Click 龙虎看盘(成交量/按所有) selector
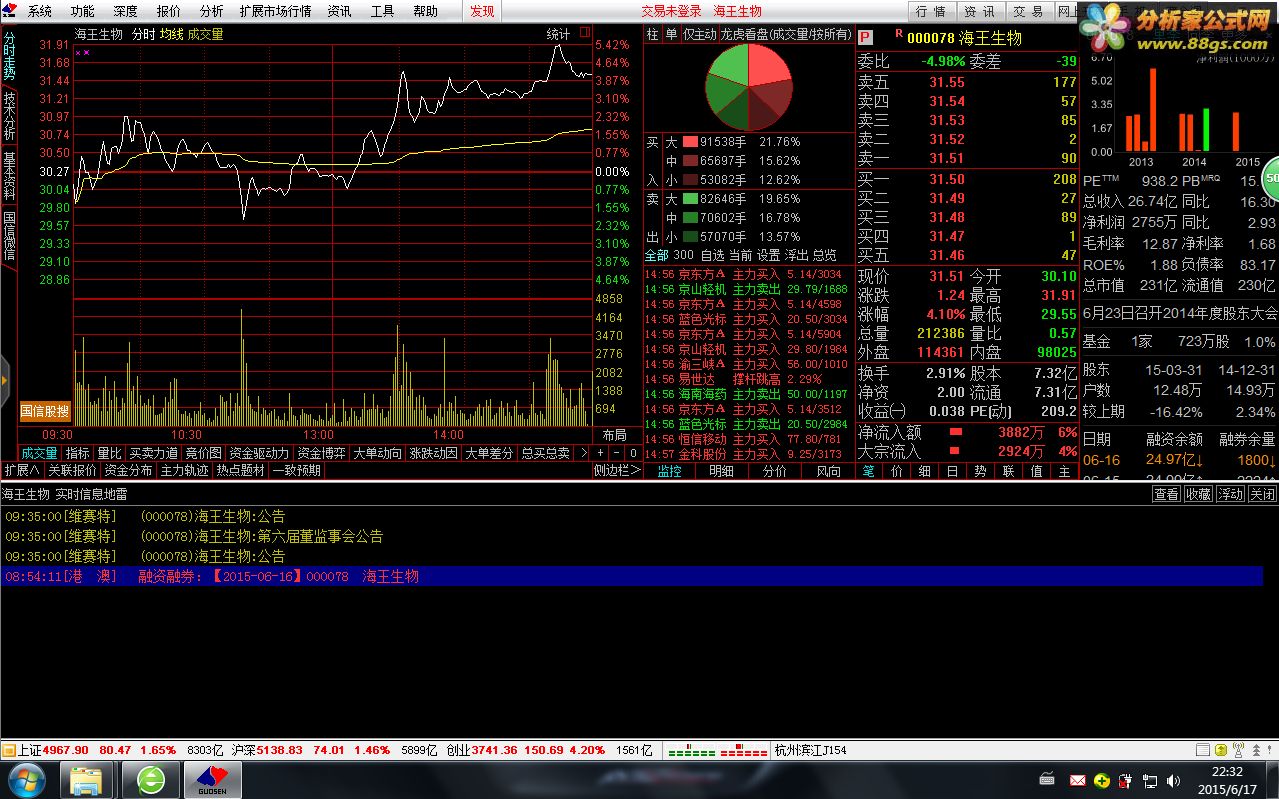Screen dimensions: 1279x799 [x=786, y=34]
